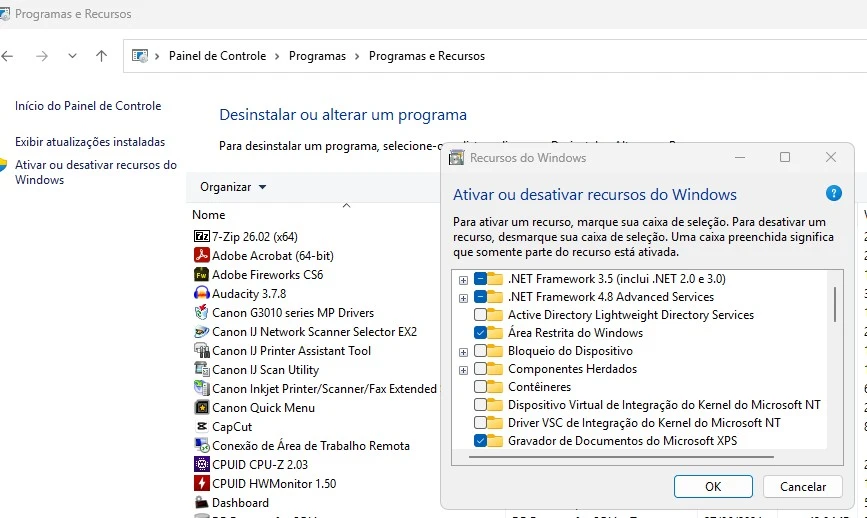Image resolution: width=867 pixels, height=518 pixels.
Task: Toggle .NET Framework 3.5 checkbox
Action: coord(480,279)
